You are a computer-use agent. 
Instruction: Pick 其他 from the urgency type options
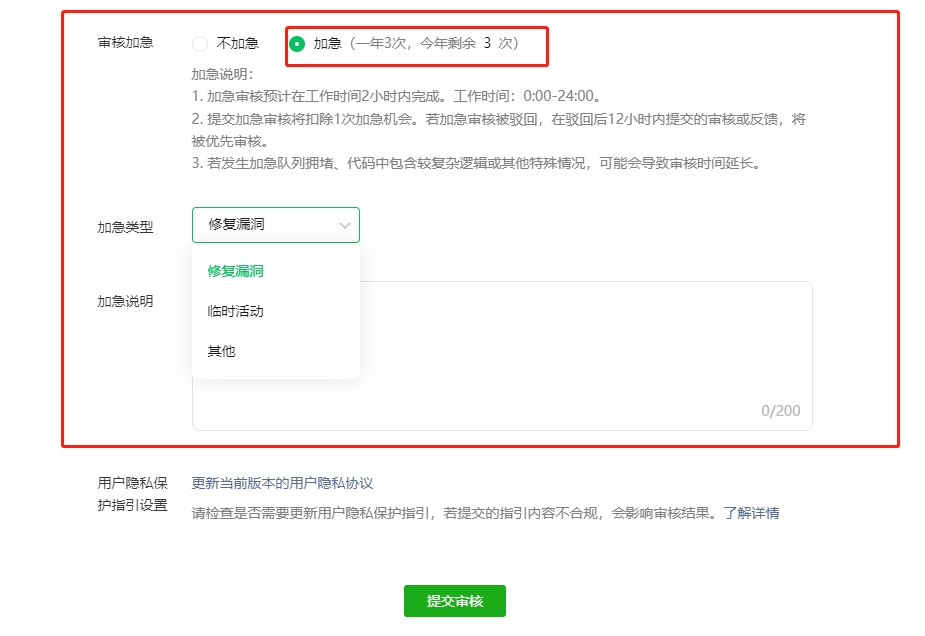[222, 351]
